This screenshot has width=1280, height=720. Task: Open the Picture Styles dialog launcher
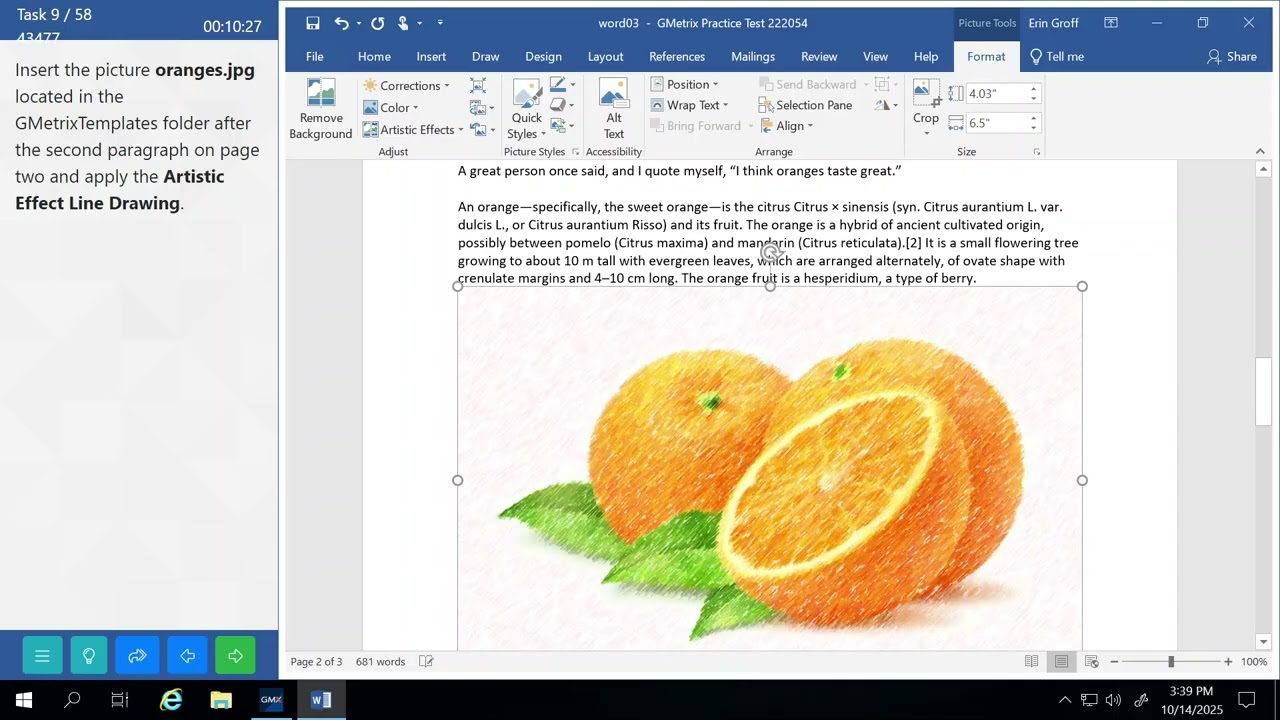[x=575, y=152]
